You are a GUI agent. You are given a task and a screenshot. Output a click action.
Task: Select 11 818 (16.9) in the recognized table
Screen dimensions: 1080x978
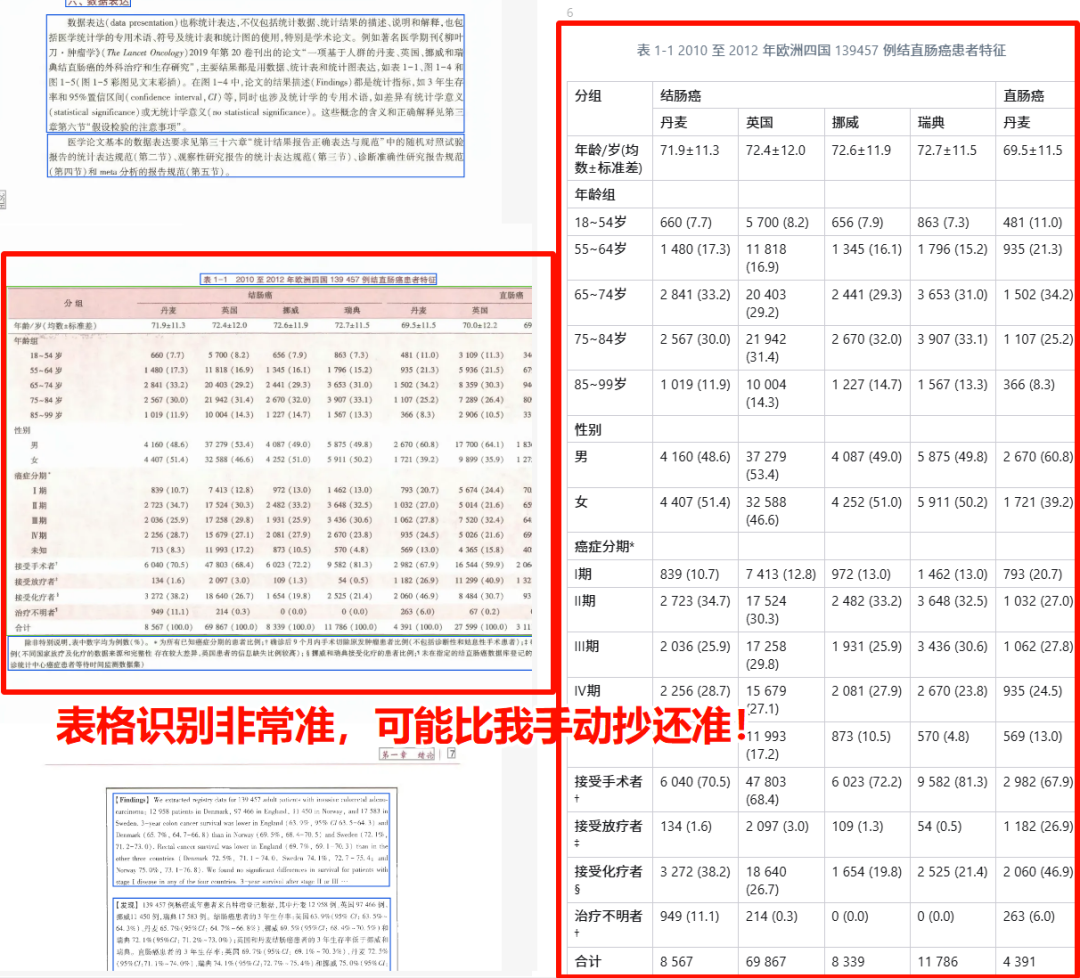click(766, 258)
